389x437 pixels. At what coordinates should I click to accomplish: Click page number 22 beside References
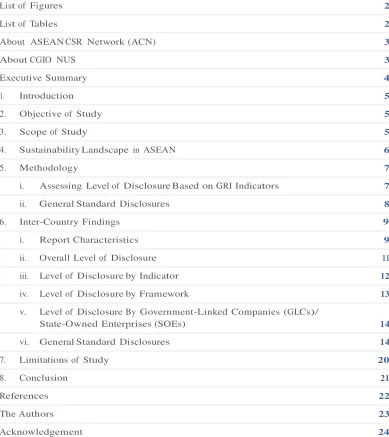pos(384,396)
